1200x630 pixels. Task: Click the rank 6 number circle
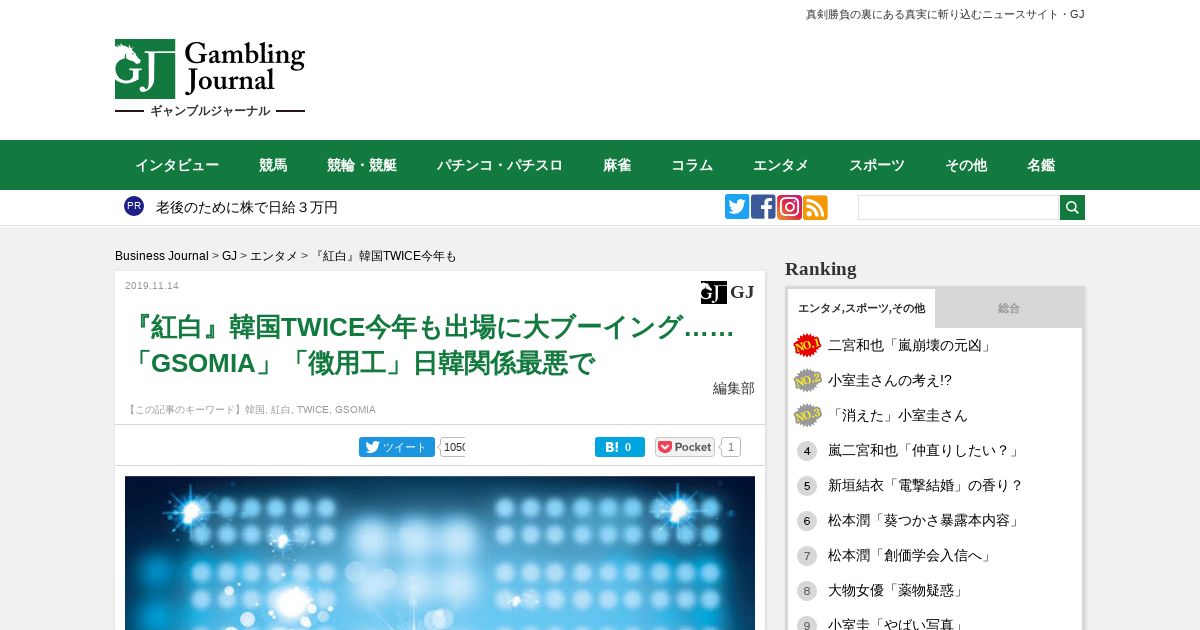tap(807, 521)
